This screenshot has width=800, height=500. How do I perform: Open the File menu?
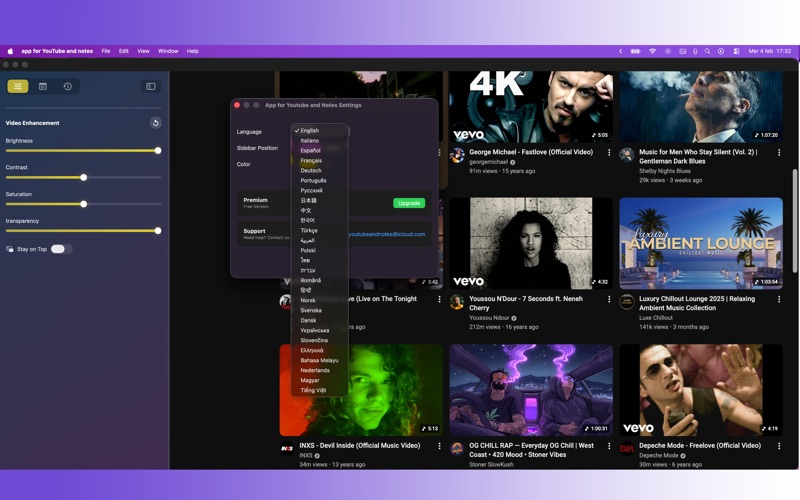[x=106, y=51]
